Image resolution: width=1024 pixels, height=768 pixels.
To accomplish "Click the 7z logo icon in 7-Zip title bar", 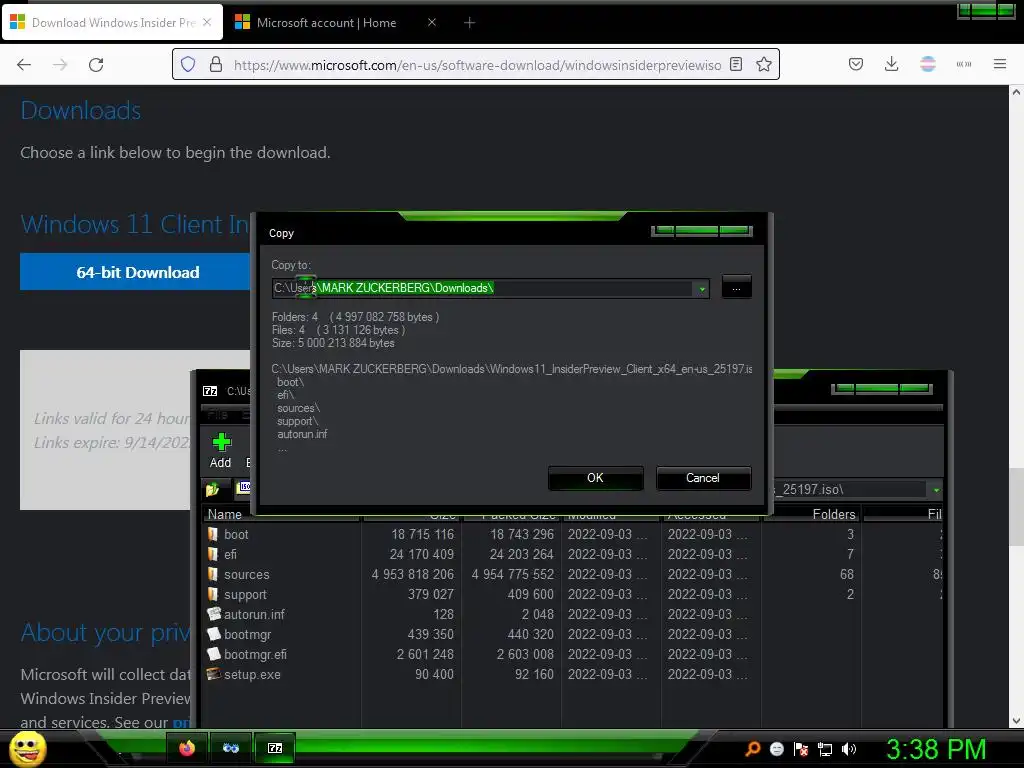I will tap(210, 391).
